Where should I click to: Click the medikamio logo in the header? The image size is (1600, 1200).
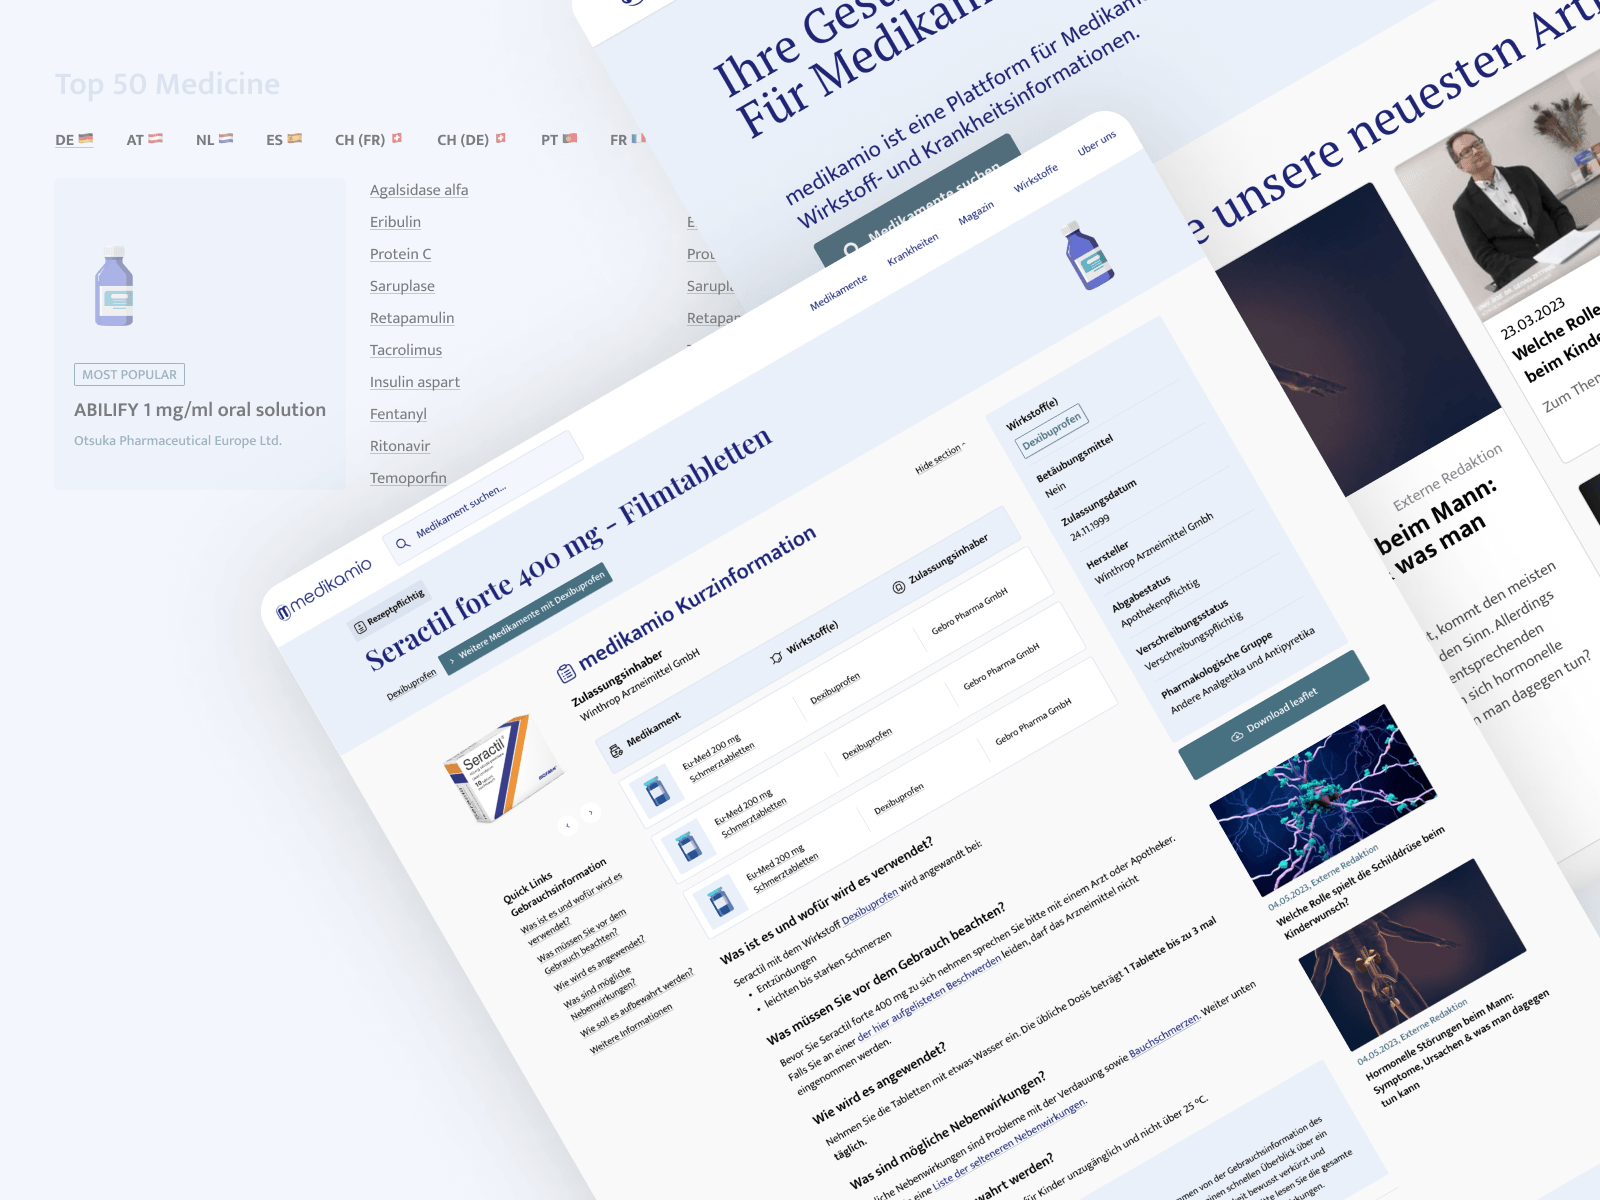[x=324, y=588]
